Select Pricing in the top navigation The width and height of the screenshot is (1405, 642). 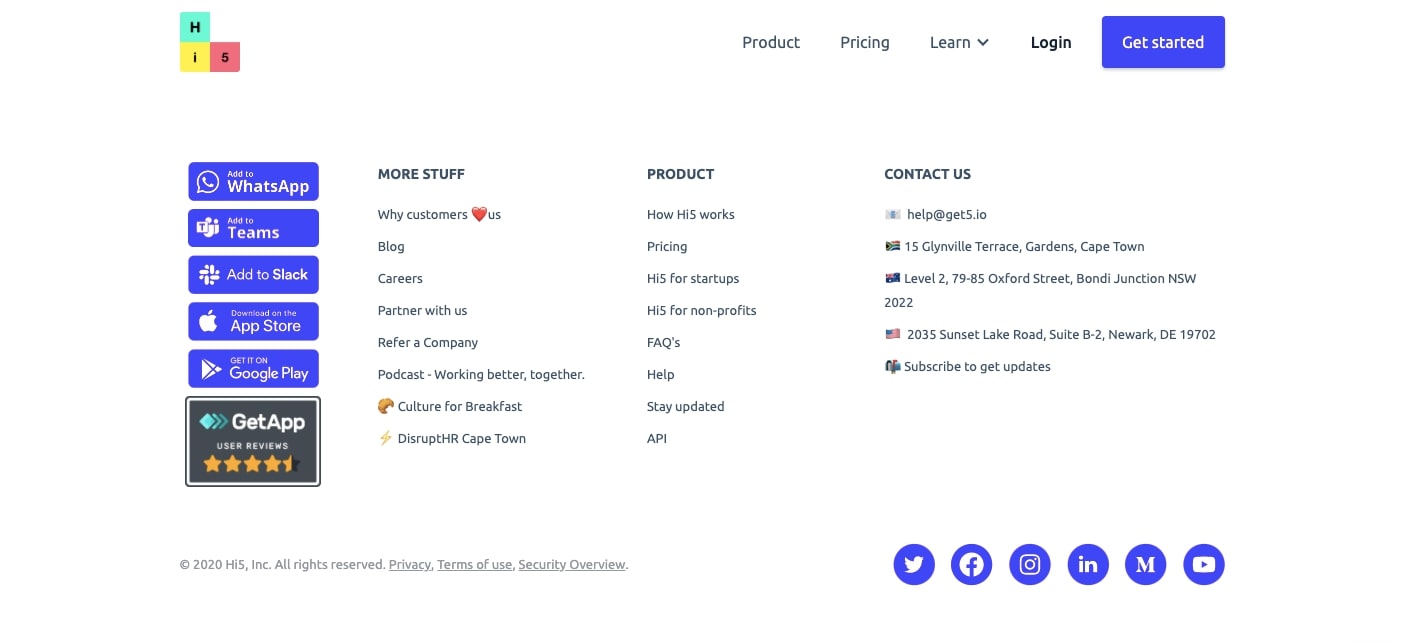[865, 42]
